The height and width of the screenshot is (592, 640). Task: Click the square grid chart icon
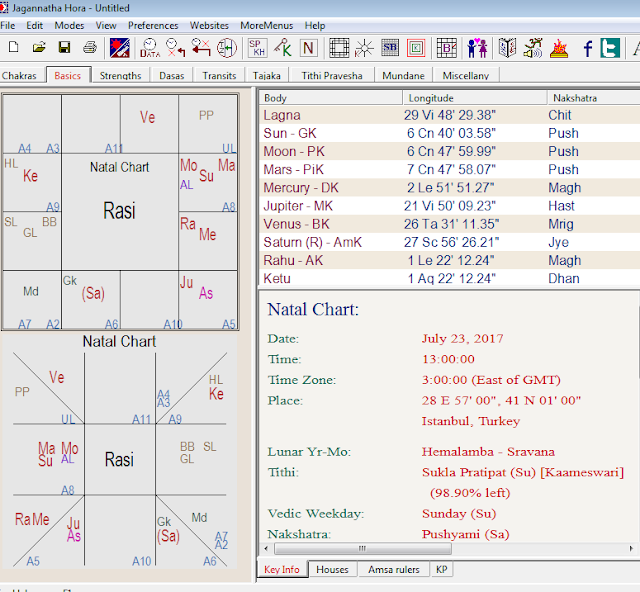[339, 48]
